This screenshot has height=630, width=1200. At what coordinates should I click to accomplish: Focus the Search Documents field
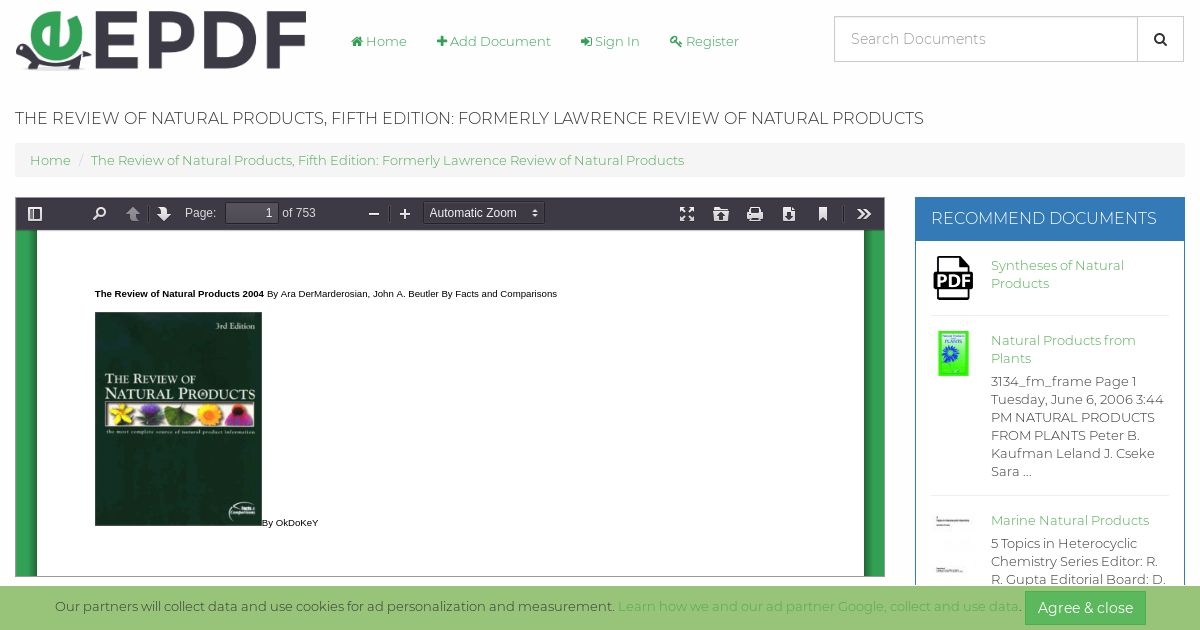tap(986, 39)
